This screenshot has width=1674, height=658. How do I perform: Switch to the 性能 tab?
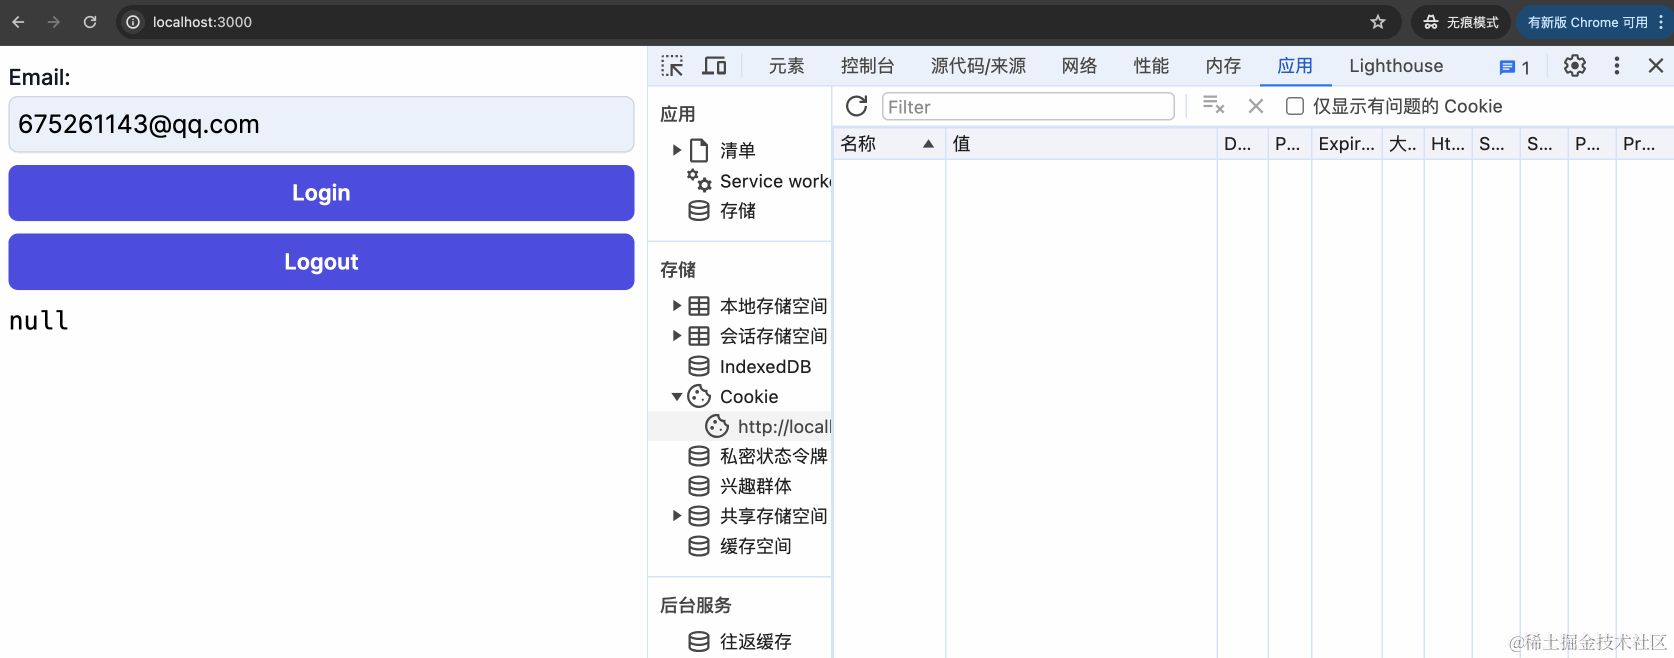coord(1151,66)
